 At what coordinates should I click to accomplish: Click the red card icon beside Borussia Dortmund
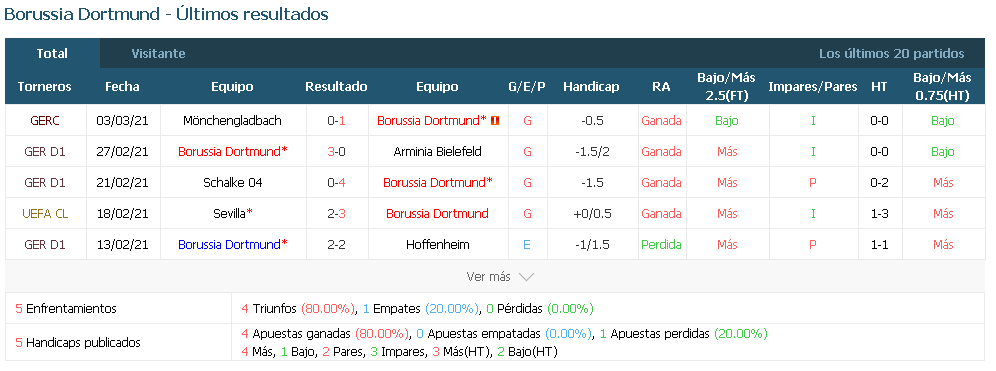(x=495, y=120)
